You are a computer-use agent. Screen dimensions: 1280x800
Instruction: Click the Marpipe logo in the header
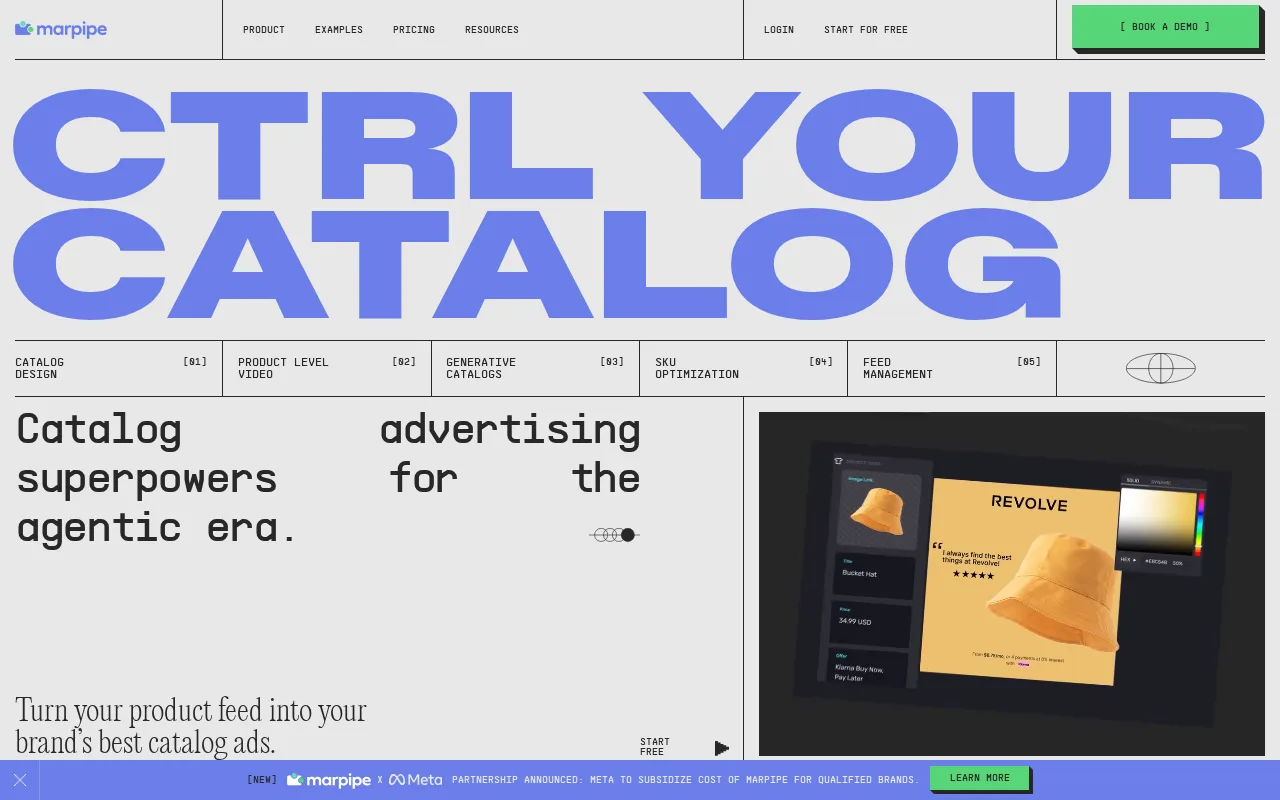point(61,29)
